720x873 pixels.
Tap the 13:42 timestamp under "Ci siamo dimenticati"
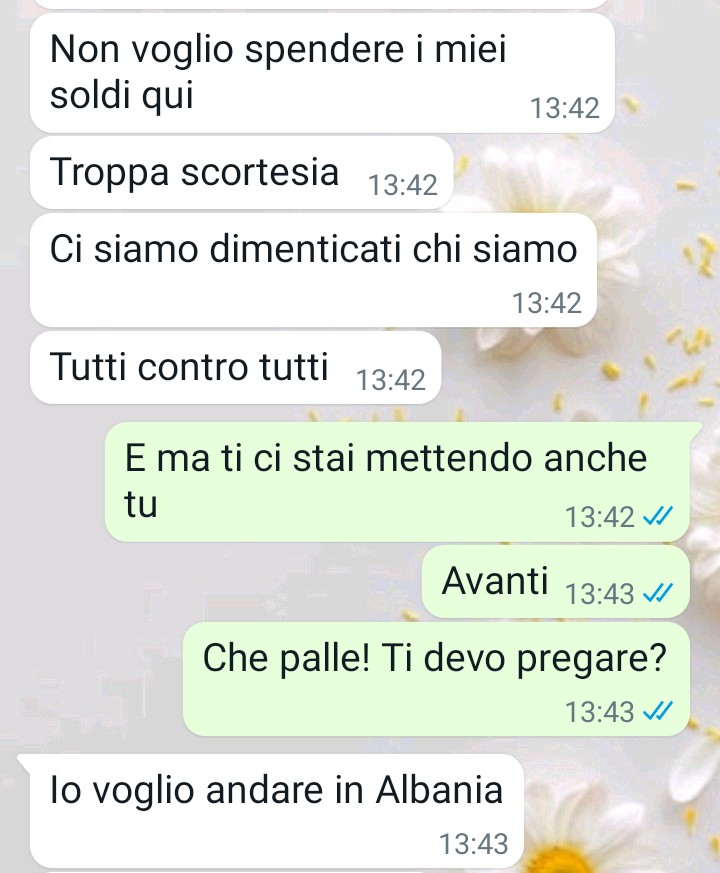[547, 303]
